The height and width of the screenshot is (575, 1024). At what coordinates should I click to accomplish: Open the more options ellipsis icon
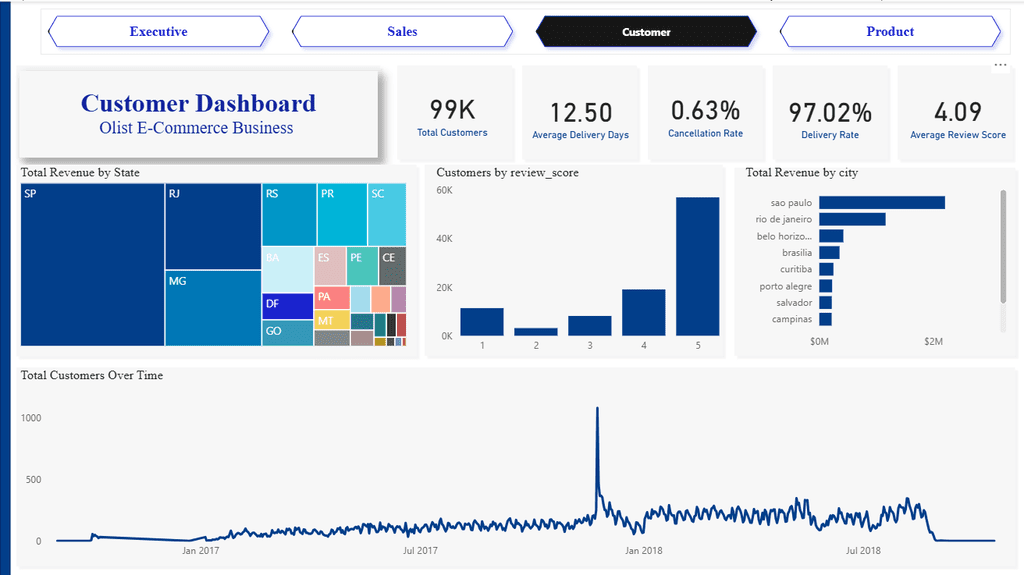pyautogui.click(x=1000, y=65)
